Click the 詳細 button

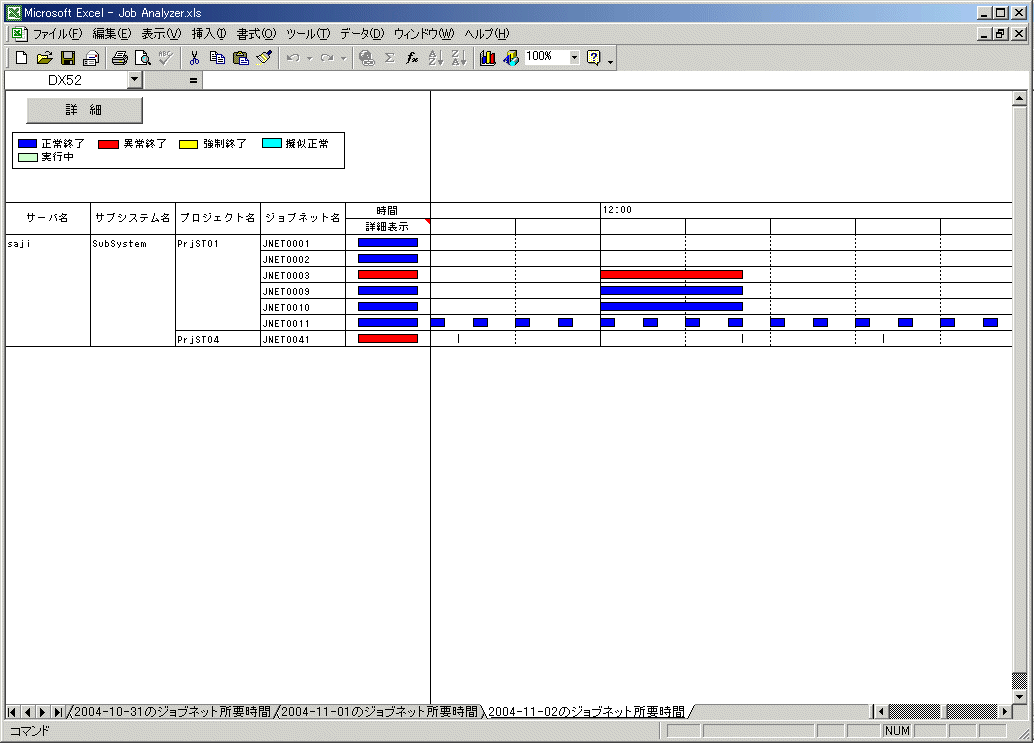click(84, 110)
